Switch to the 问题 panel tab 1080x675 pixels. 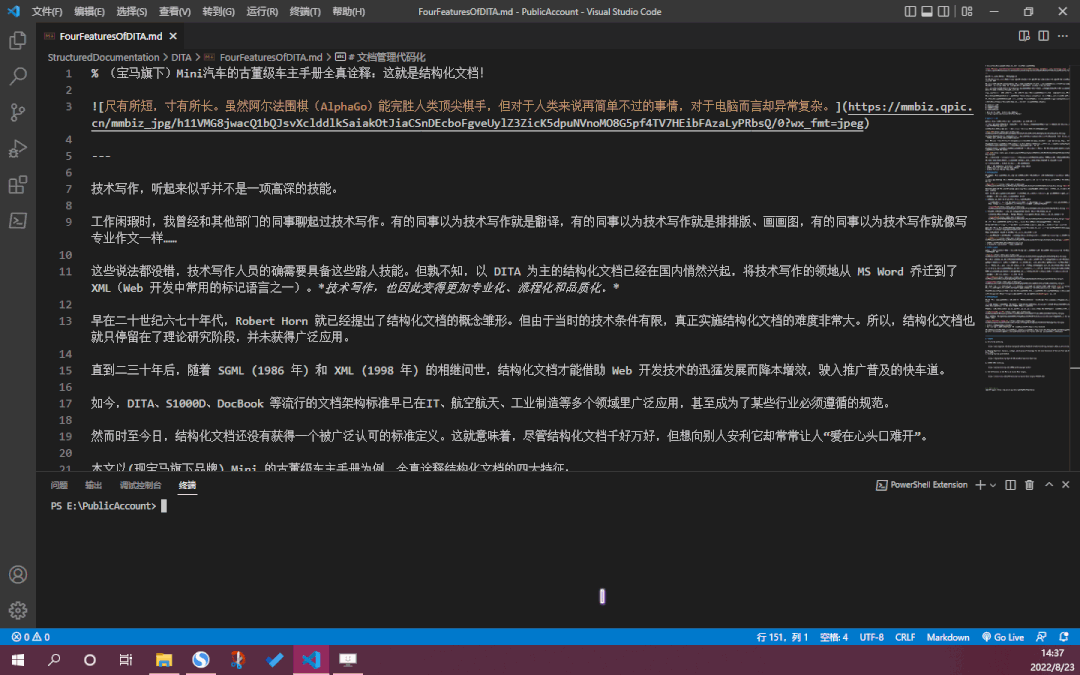point(59,485)
